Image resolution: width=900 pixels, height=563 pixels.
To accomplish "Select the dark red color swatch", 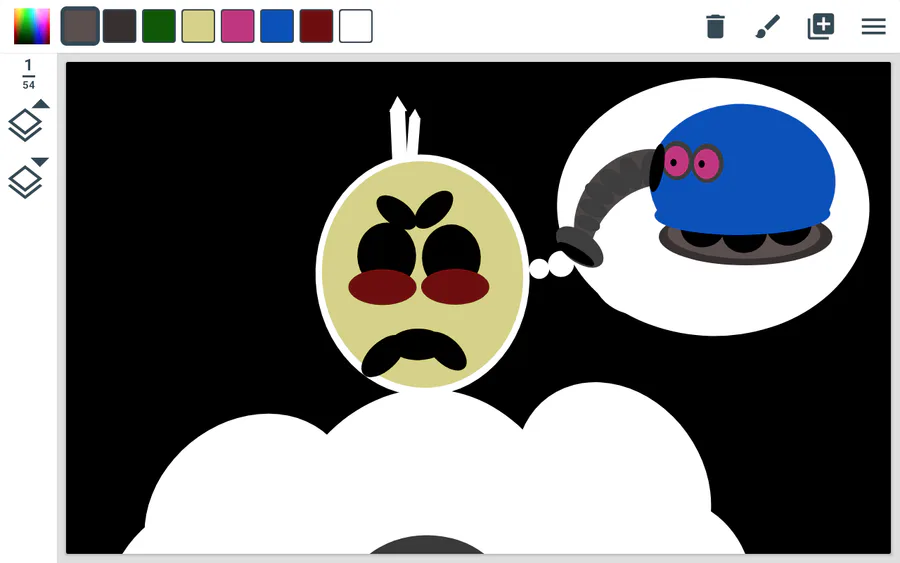I will (x=316, y=26).
